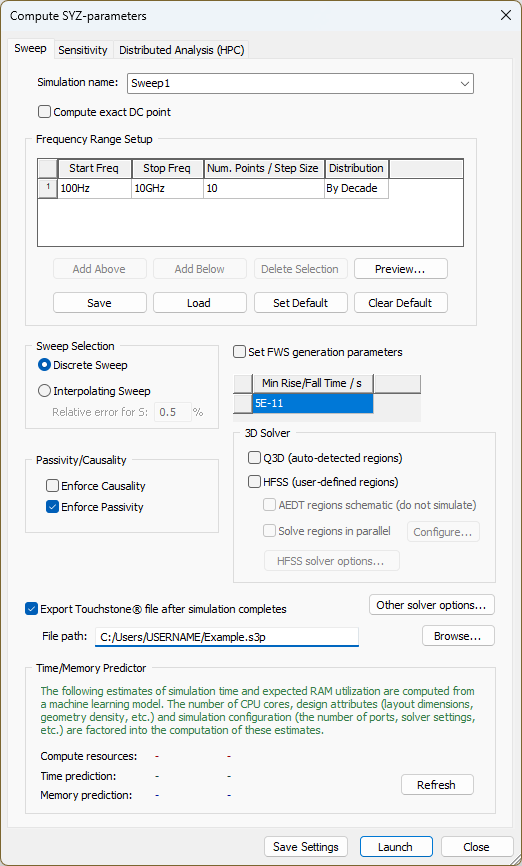Select the 5E-11 rise/fall time cell
522x866 pixels.
313,404
